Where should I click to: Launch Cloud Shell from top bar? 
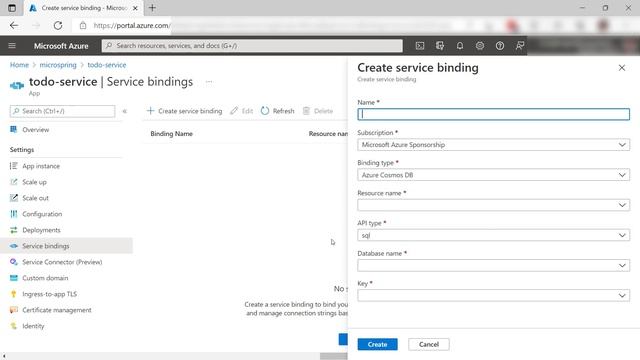pyautogui.click(x=420, y=46)
